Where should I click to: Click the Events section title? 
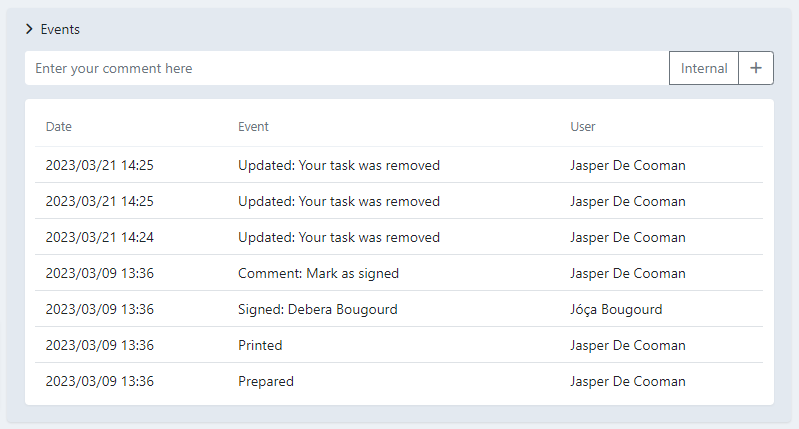click(60, 29)
